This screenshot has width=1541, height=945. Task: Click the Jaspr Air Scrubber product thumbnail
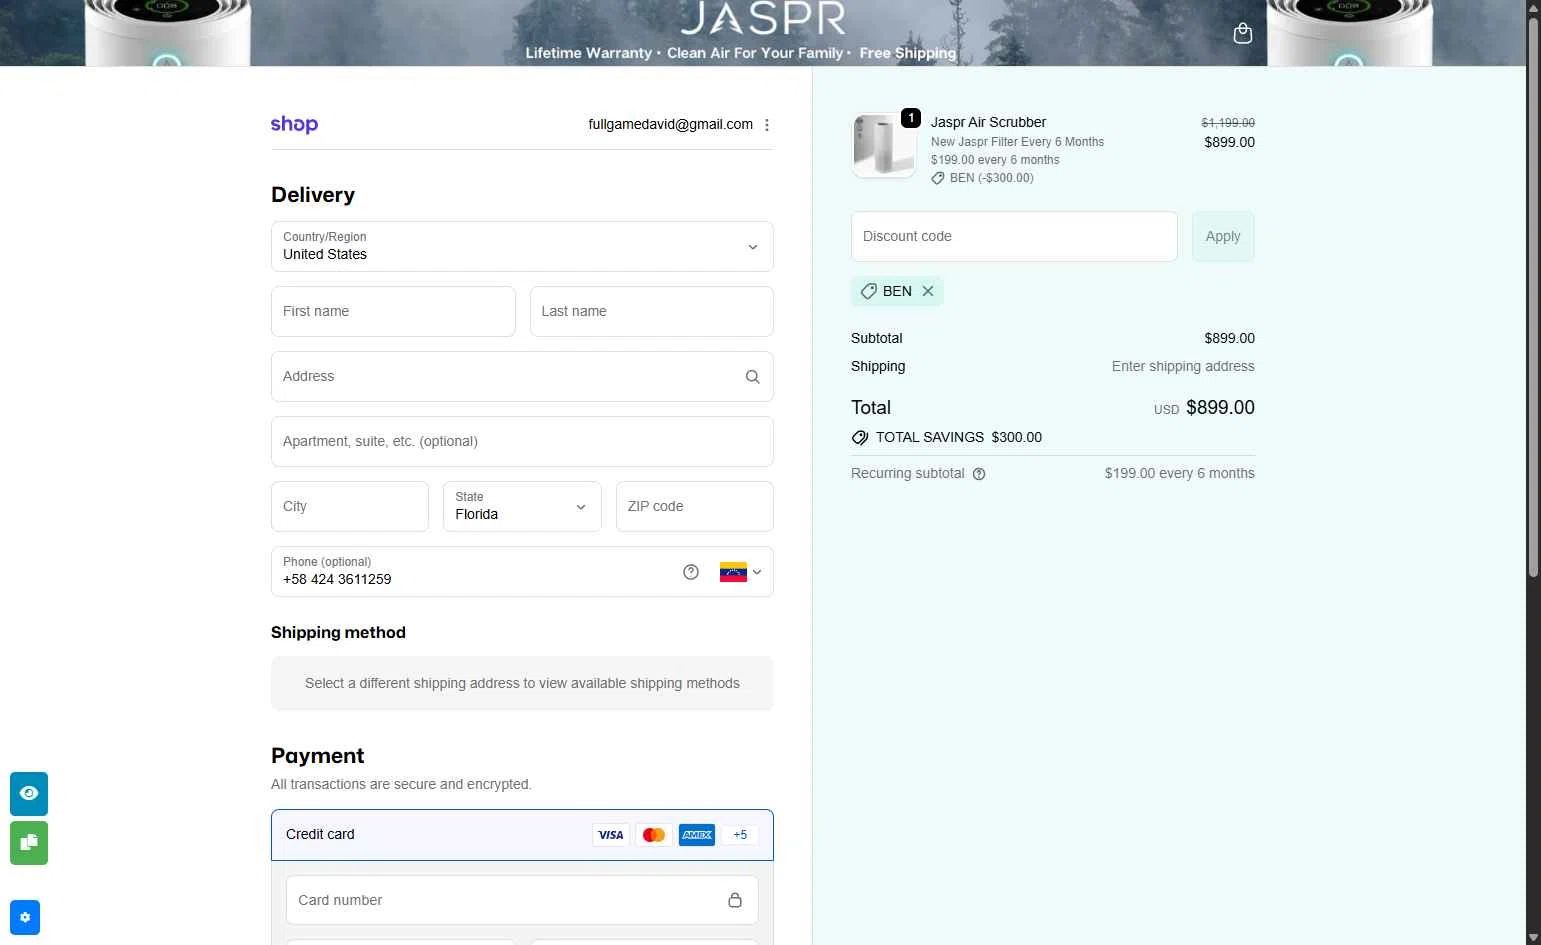pos(884,146)
